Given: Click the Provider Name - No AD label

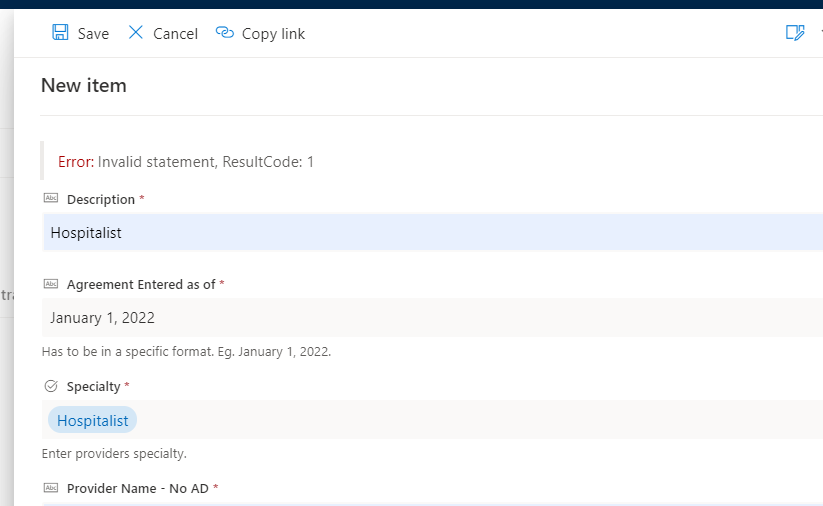Looking at the screenshot, I should click(138, 489).
